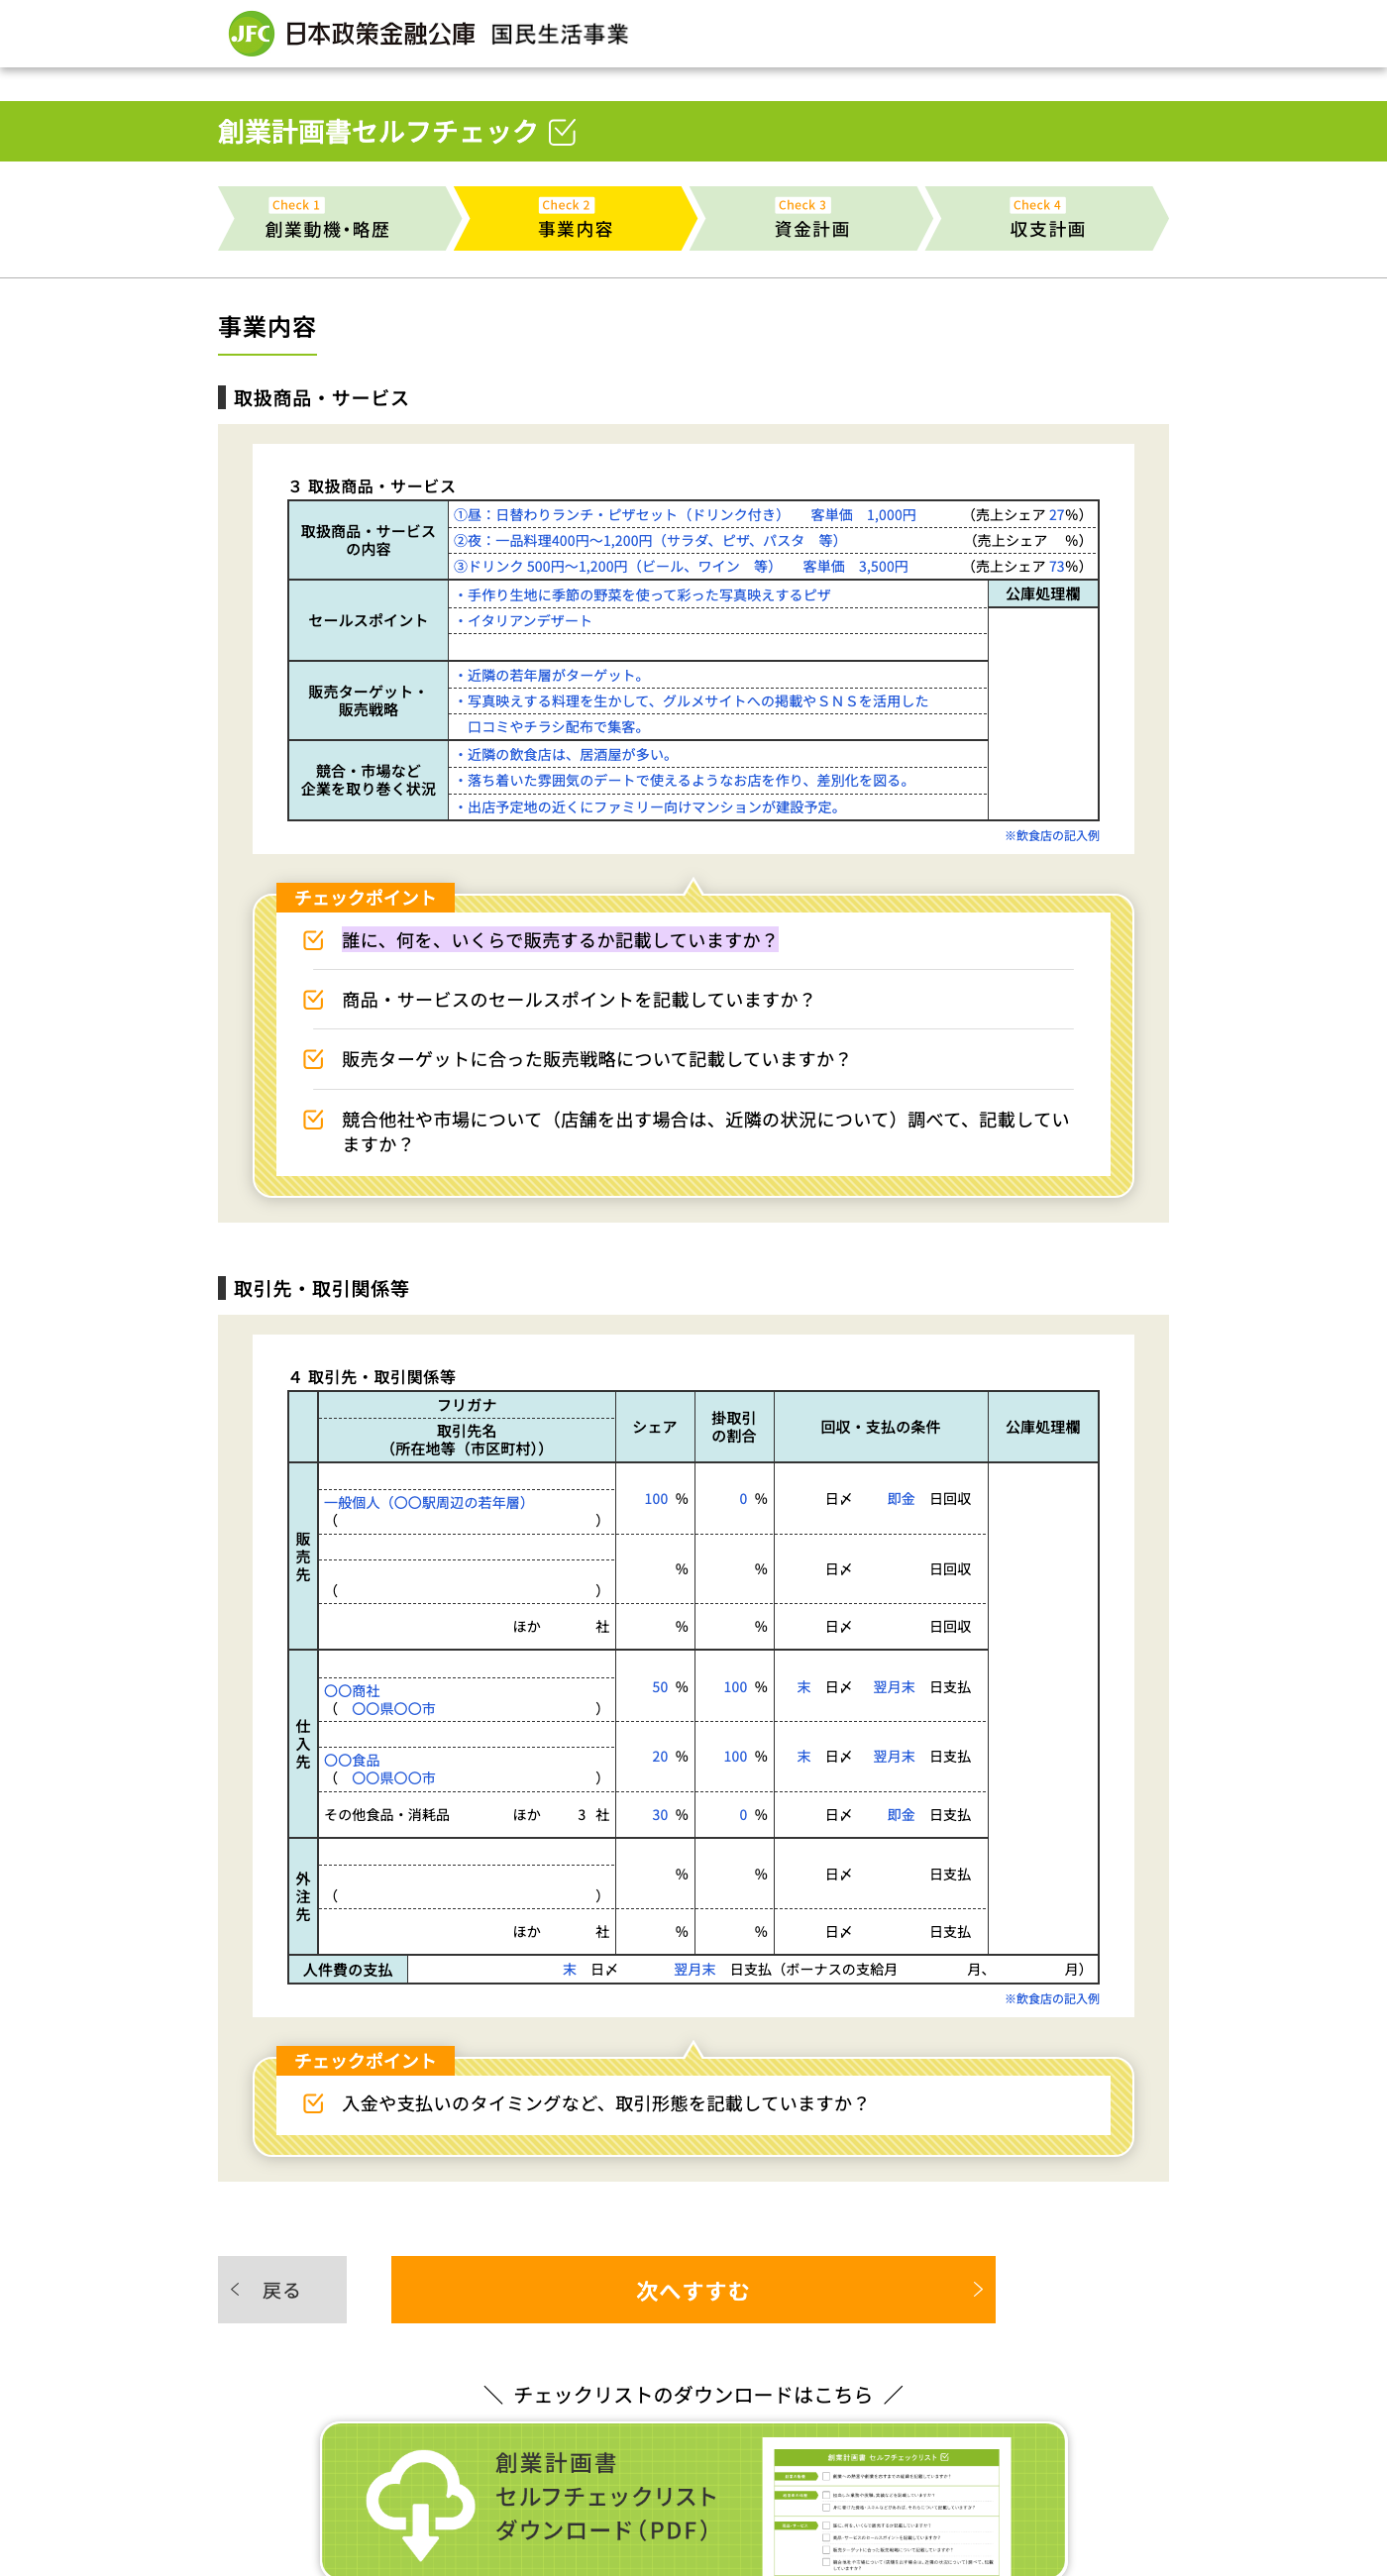Click the 〇〇食品 supplier entry
The height and width of the screenshot is (2576, 1387).
[352, 1760]
